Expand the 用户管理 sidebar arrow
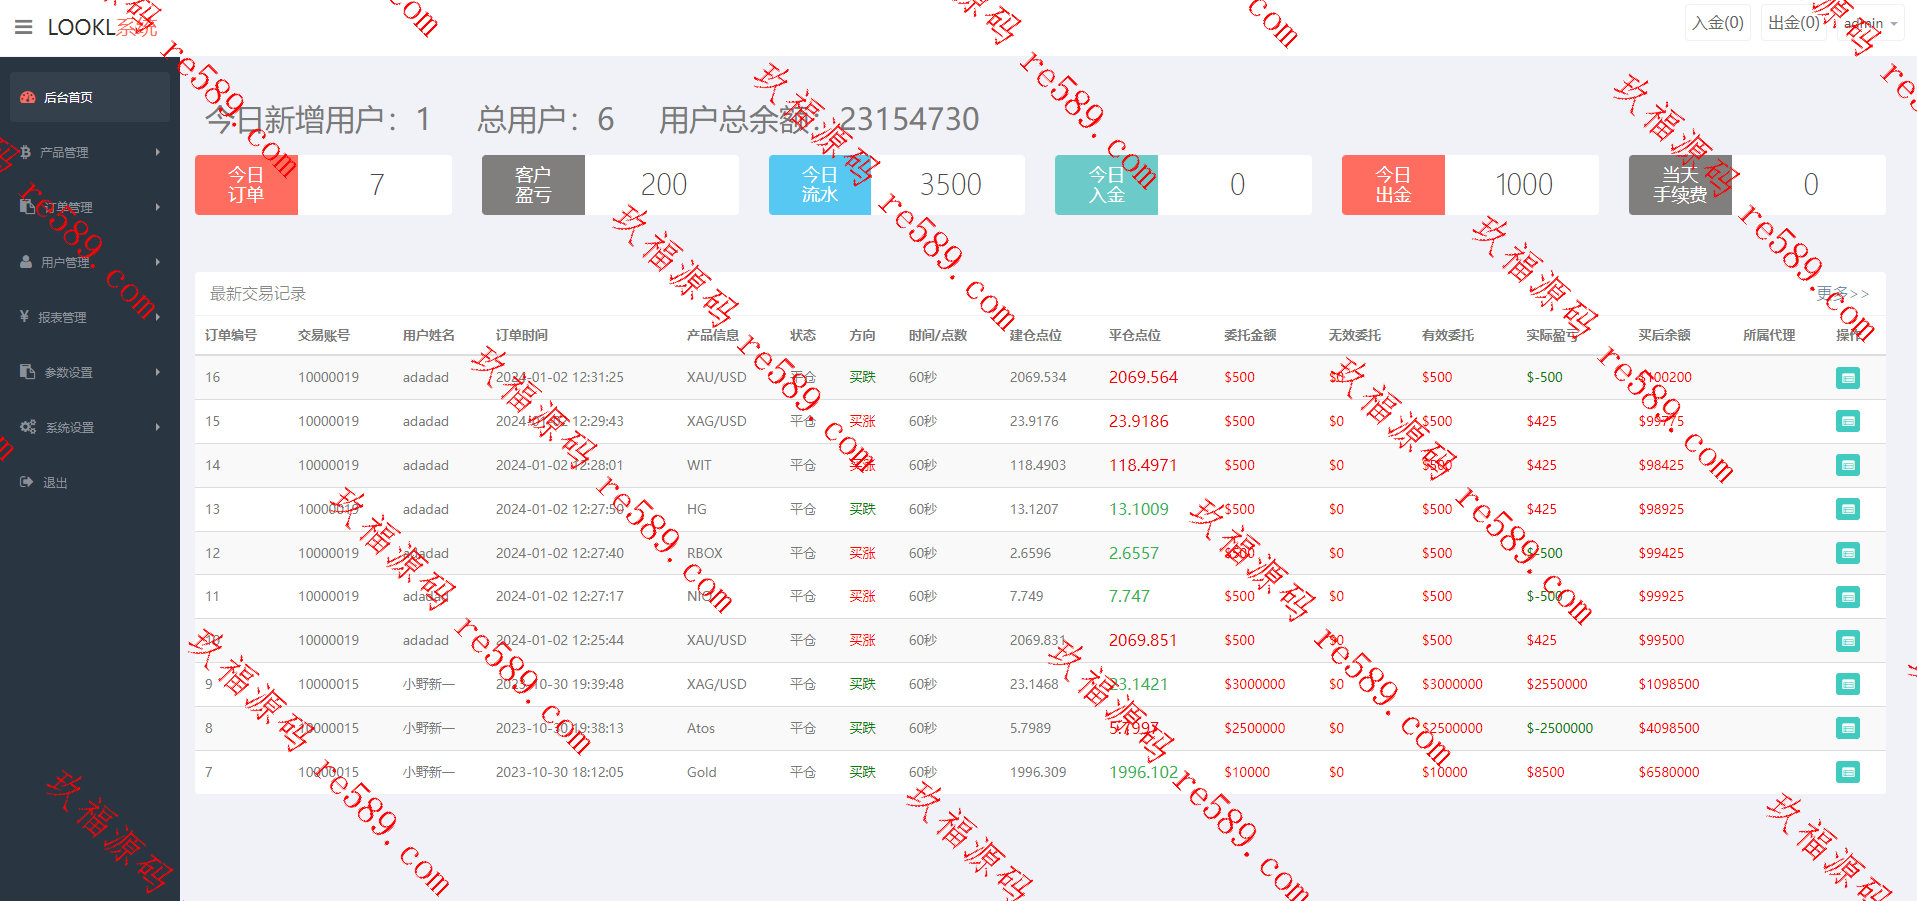1917x901 pixels. 158,262
